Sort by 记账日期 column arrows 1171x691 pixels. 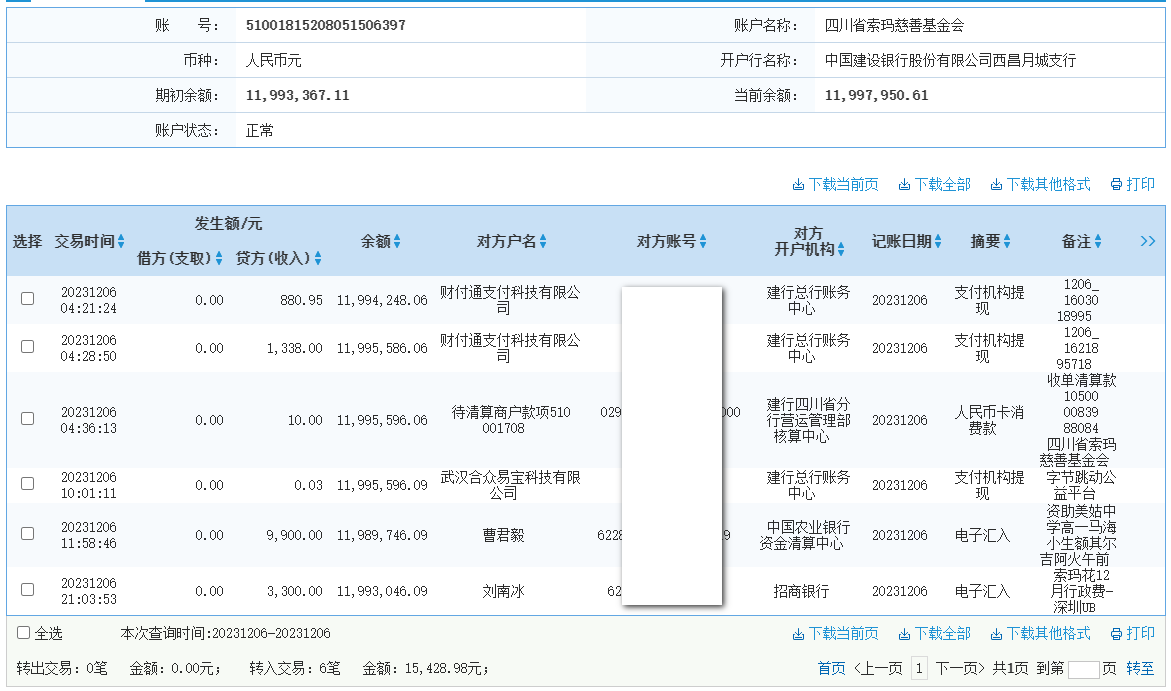click(x=938, y=241)
